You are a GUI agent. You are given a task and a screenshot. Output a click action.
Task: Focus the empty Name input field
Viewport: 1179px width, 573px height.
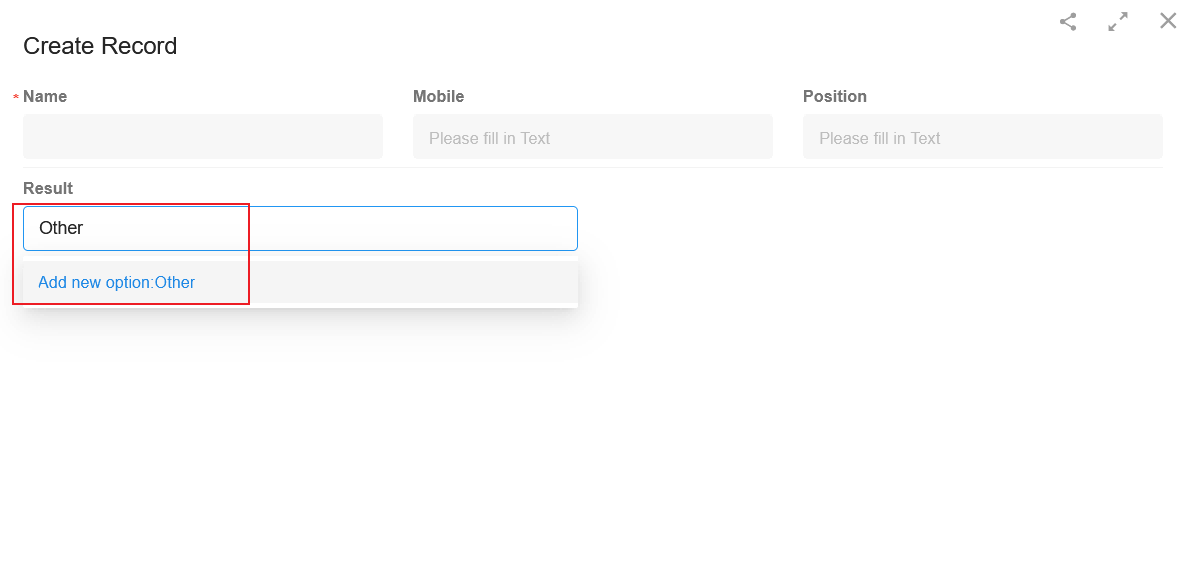click(203, 136)
